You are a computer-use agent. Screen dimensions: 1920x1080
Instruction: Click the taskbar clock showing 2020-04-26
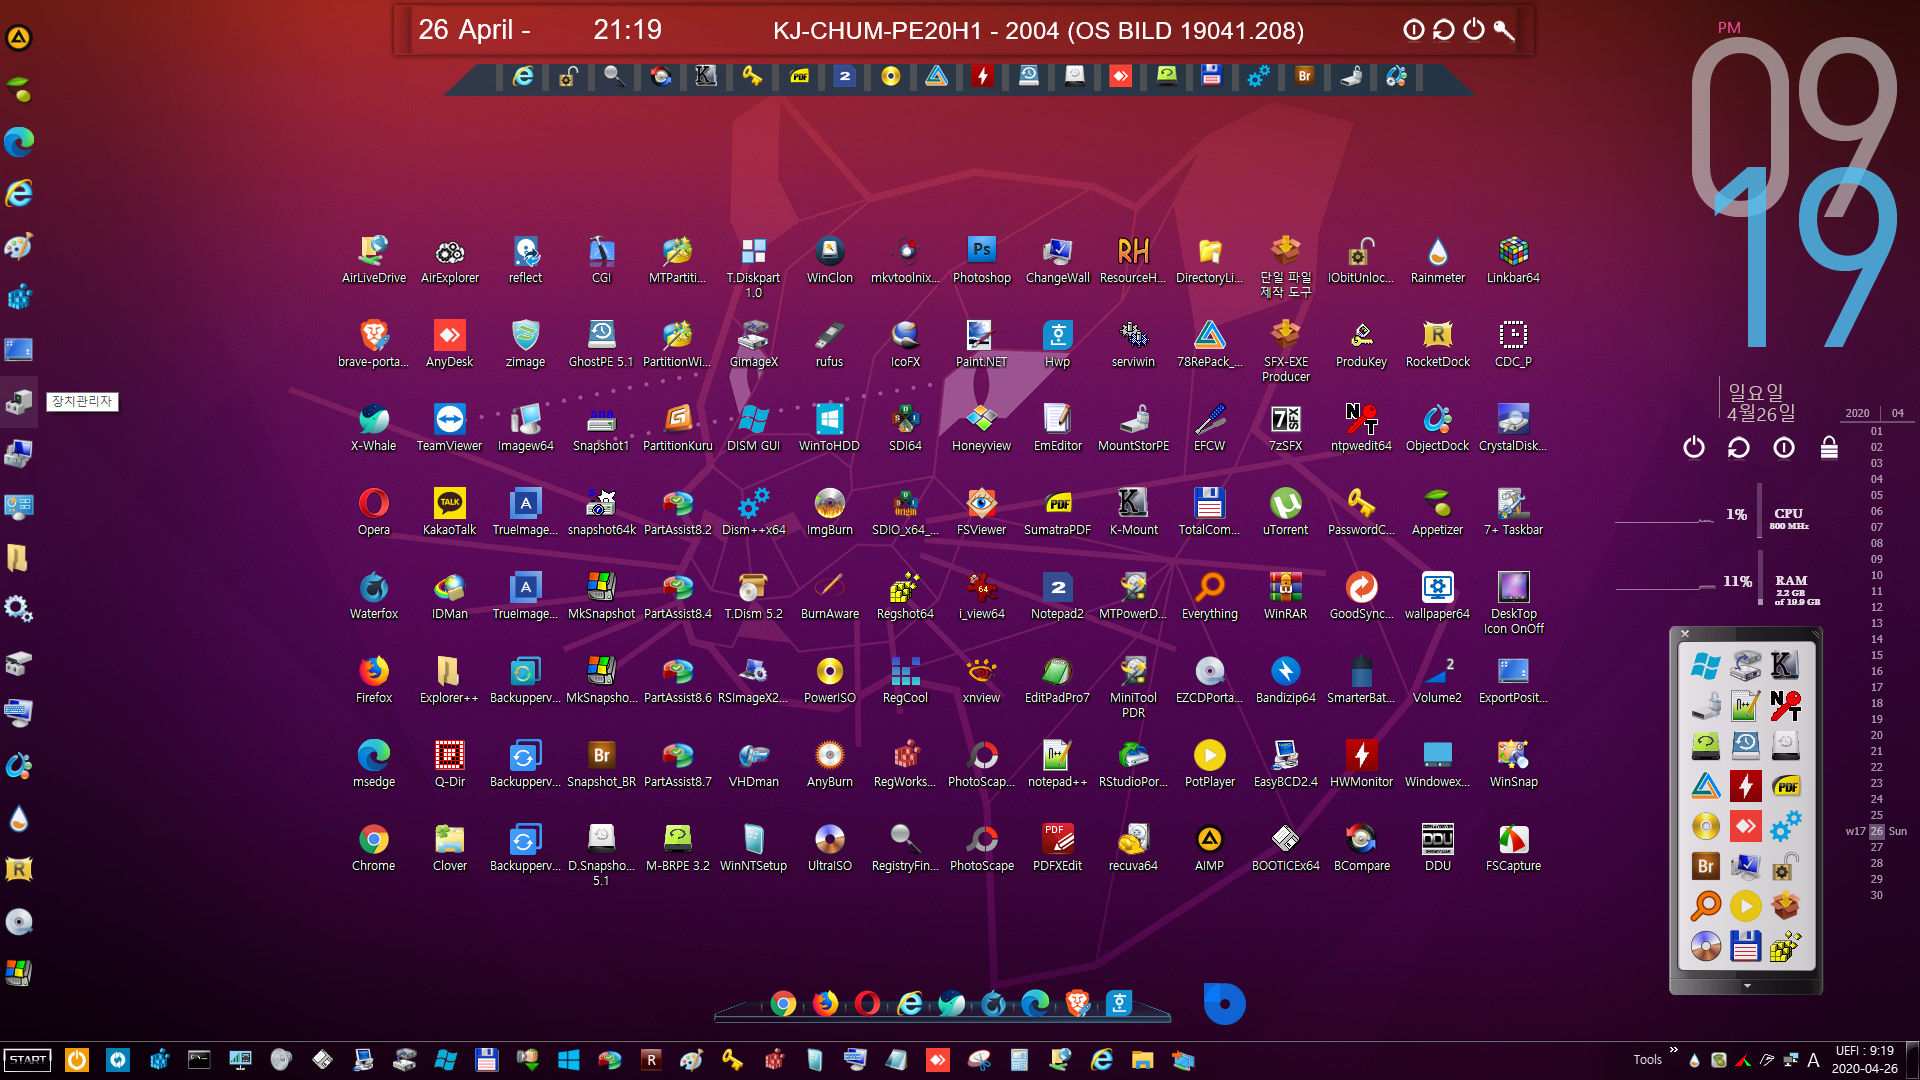click(1864, 1060)
